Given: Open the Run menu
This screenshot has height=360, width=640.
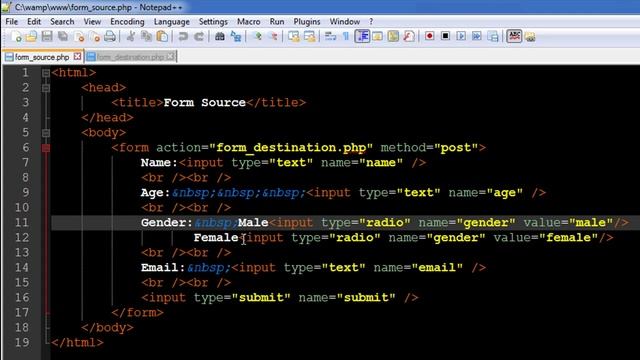Looking at the screenshot, I should (x=277, y=22).
